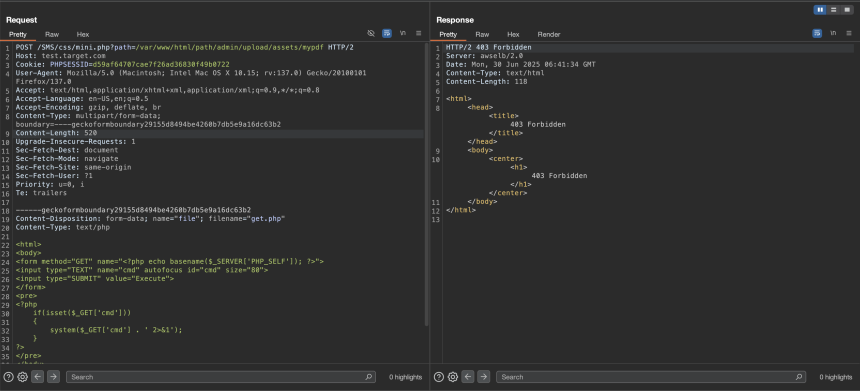Click the system($_GET['cmd']) code line
The width and height of the screenshot is (860, 391).
[x=116, y=330]
